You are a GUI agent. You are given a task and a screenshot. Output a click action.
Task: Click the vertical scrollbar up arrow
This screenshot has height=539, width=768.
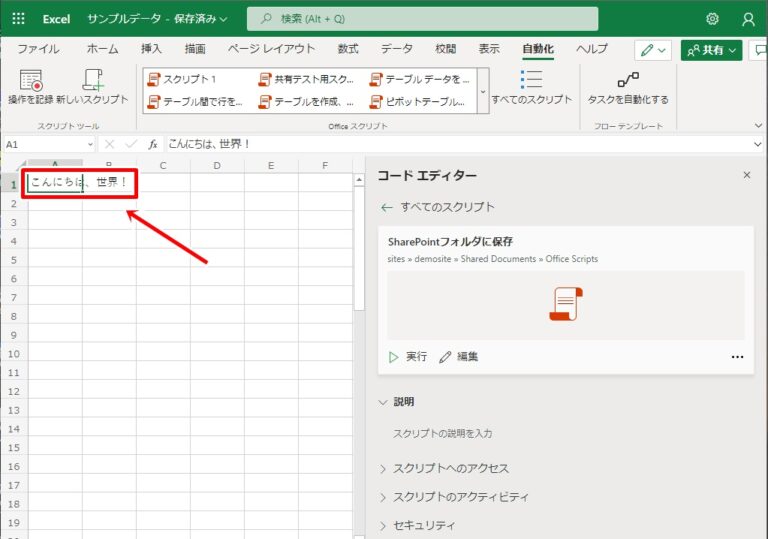coord(359,180)
